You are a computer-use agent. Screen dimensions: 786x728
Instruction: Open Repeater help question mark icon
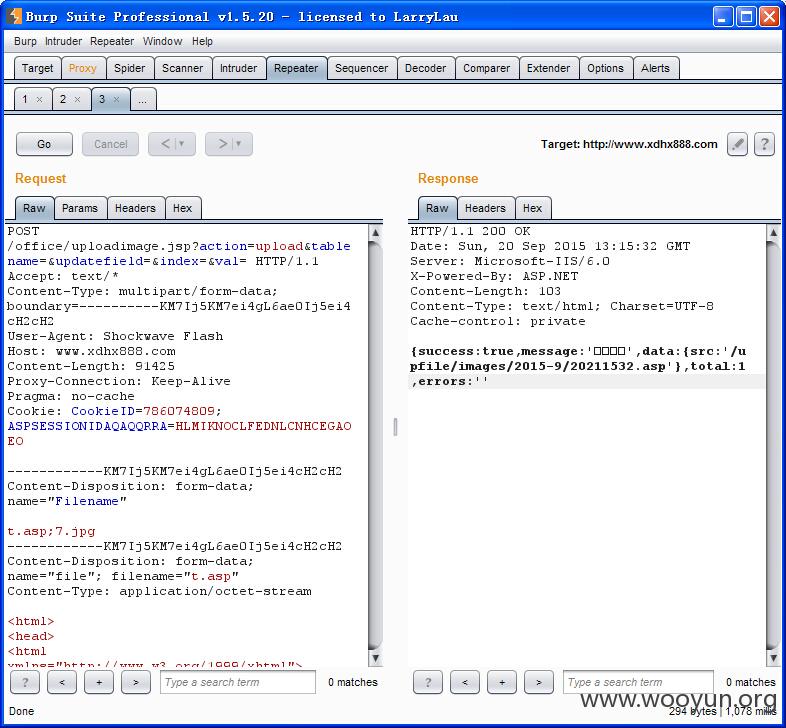(764, 144)
